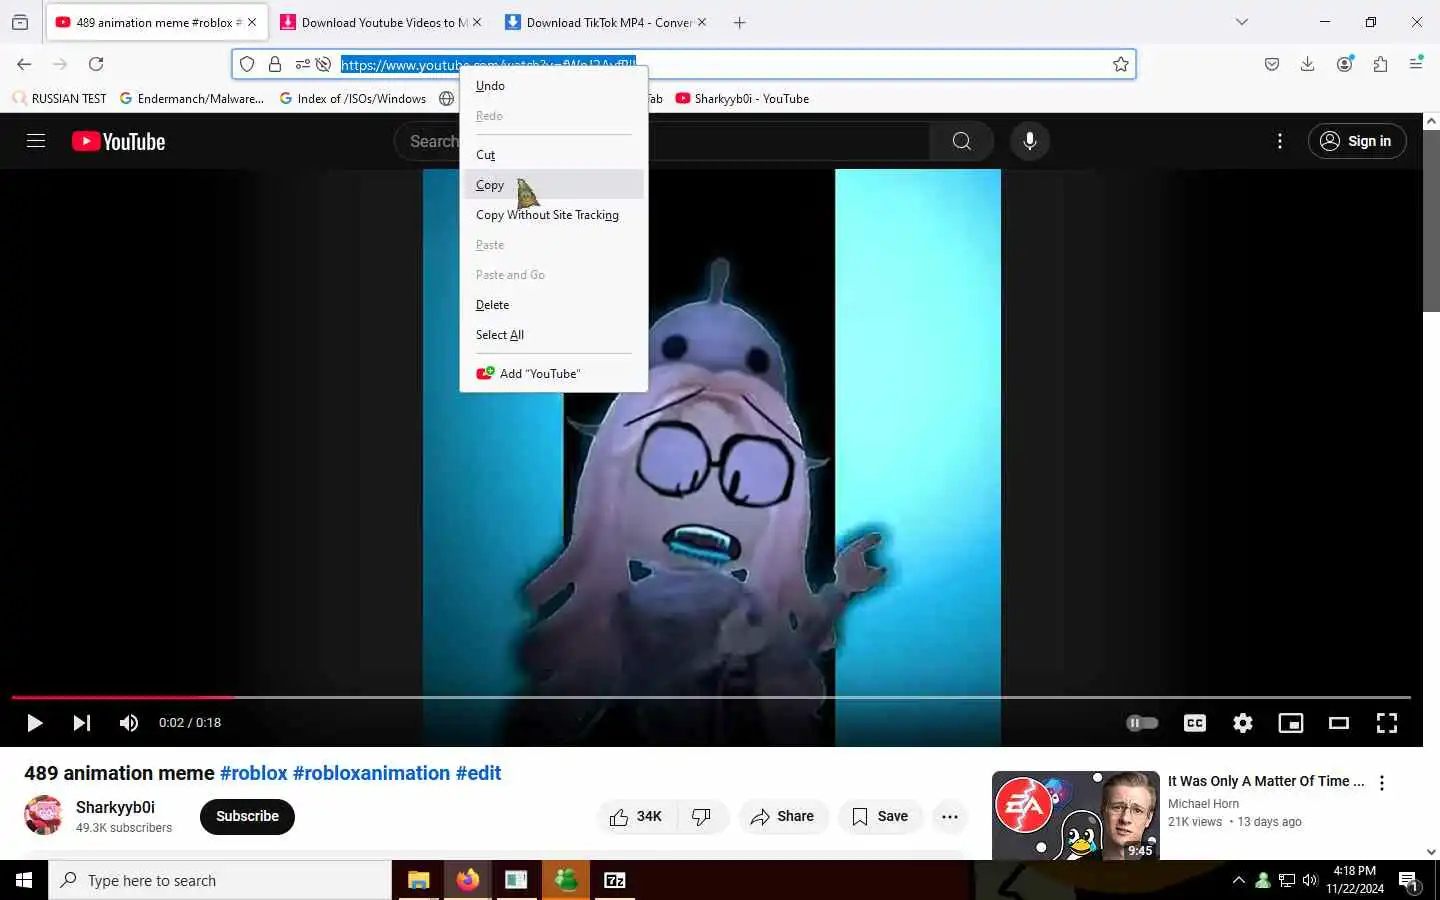Open the Sharkyyb0i channel name link
Viewport: 1440px width, 900px height.
pyautogui.click(x=115, y=808)
